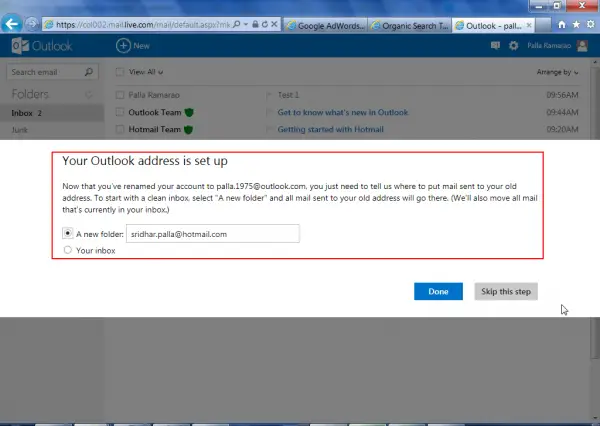The height and width of the screenshot is (426, 600).
Task: Tick the checkbox beside Outlook Team email
Action: 120,112
